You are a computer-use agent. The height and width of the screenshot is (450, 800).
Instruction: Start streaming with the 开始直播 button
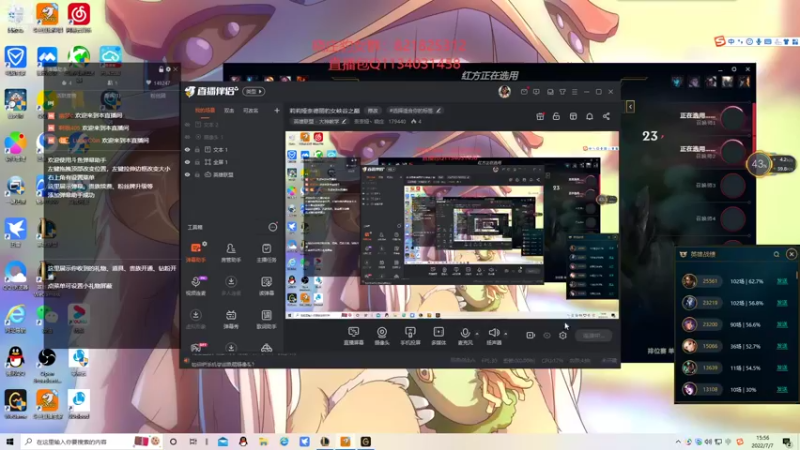tap(593, 335)
